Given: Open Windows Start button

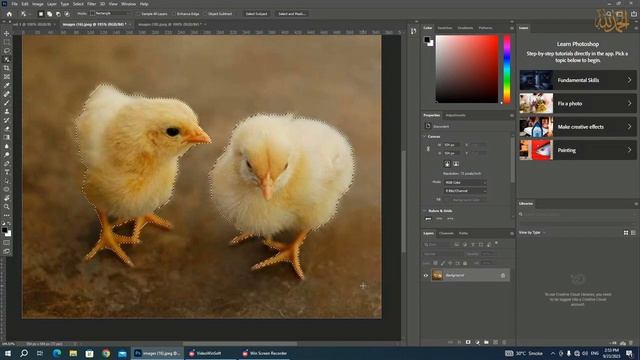Looking at the screenshot, I should point(7,353).
